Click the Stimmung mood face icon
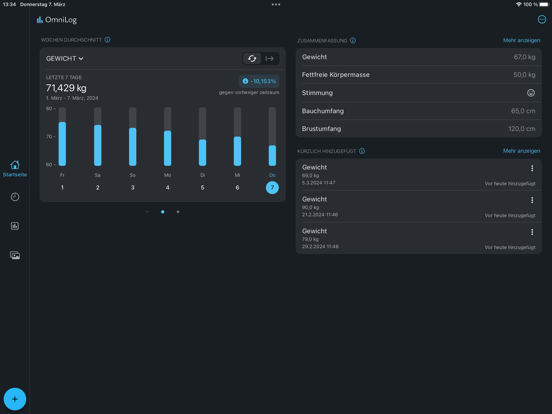Screen dimensions: 552x414 pos(531,93)
